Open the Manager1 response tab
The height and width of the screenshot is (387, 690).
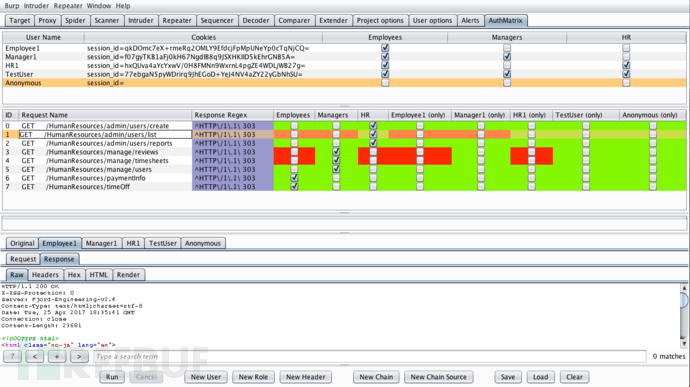pyautogui.click(x=101, y=243)
